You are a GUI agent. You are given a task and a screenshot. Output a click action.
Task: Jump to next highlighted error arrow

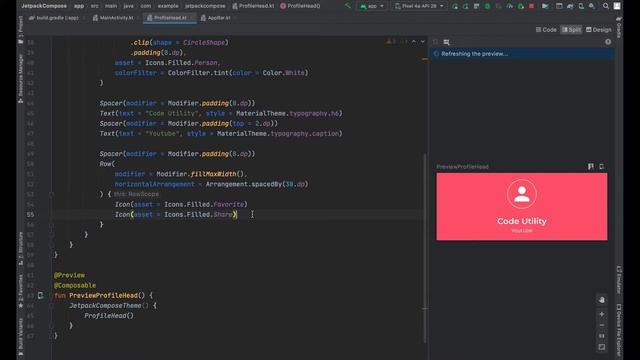pyautogui.click(x=422, y=42)
